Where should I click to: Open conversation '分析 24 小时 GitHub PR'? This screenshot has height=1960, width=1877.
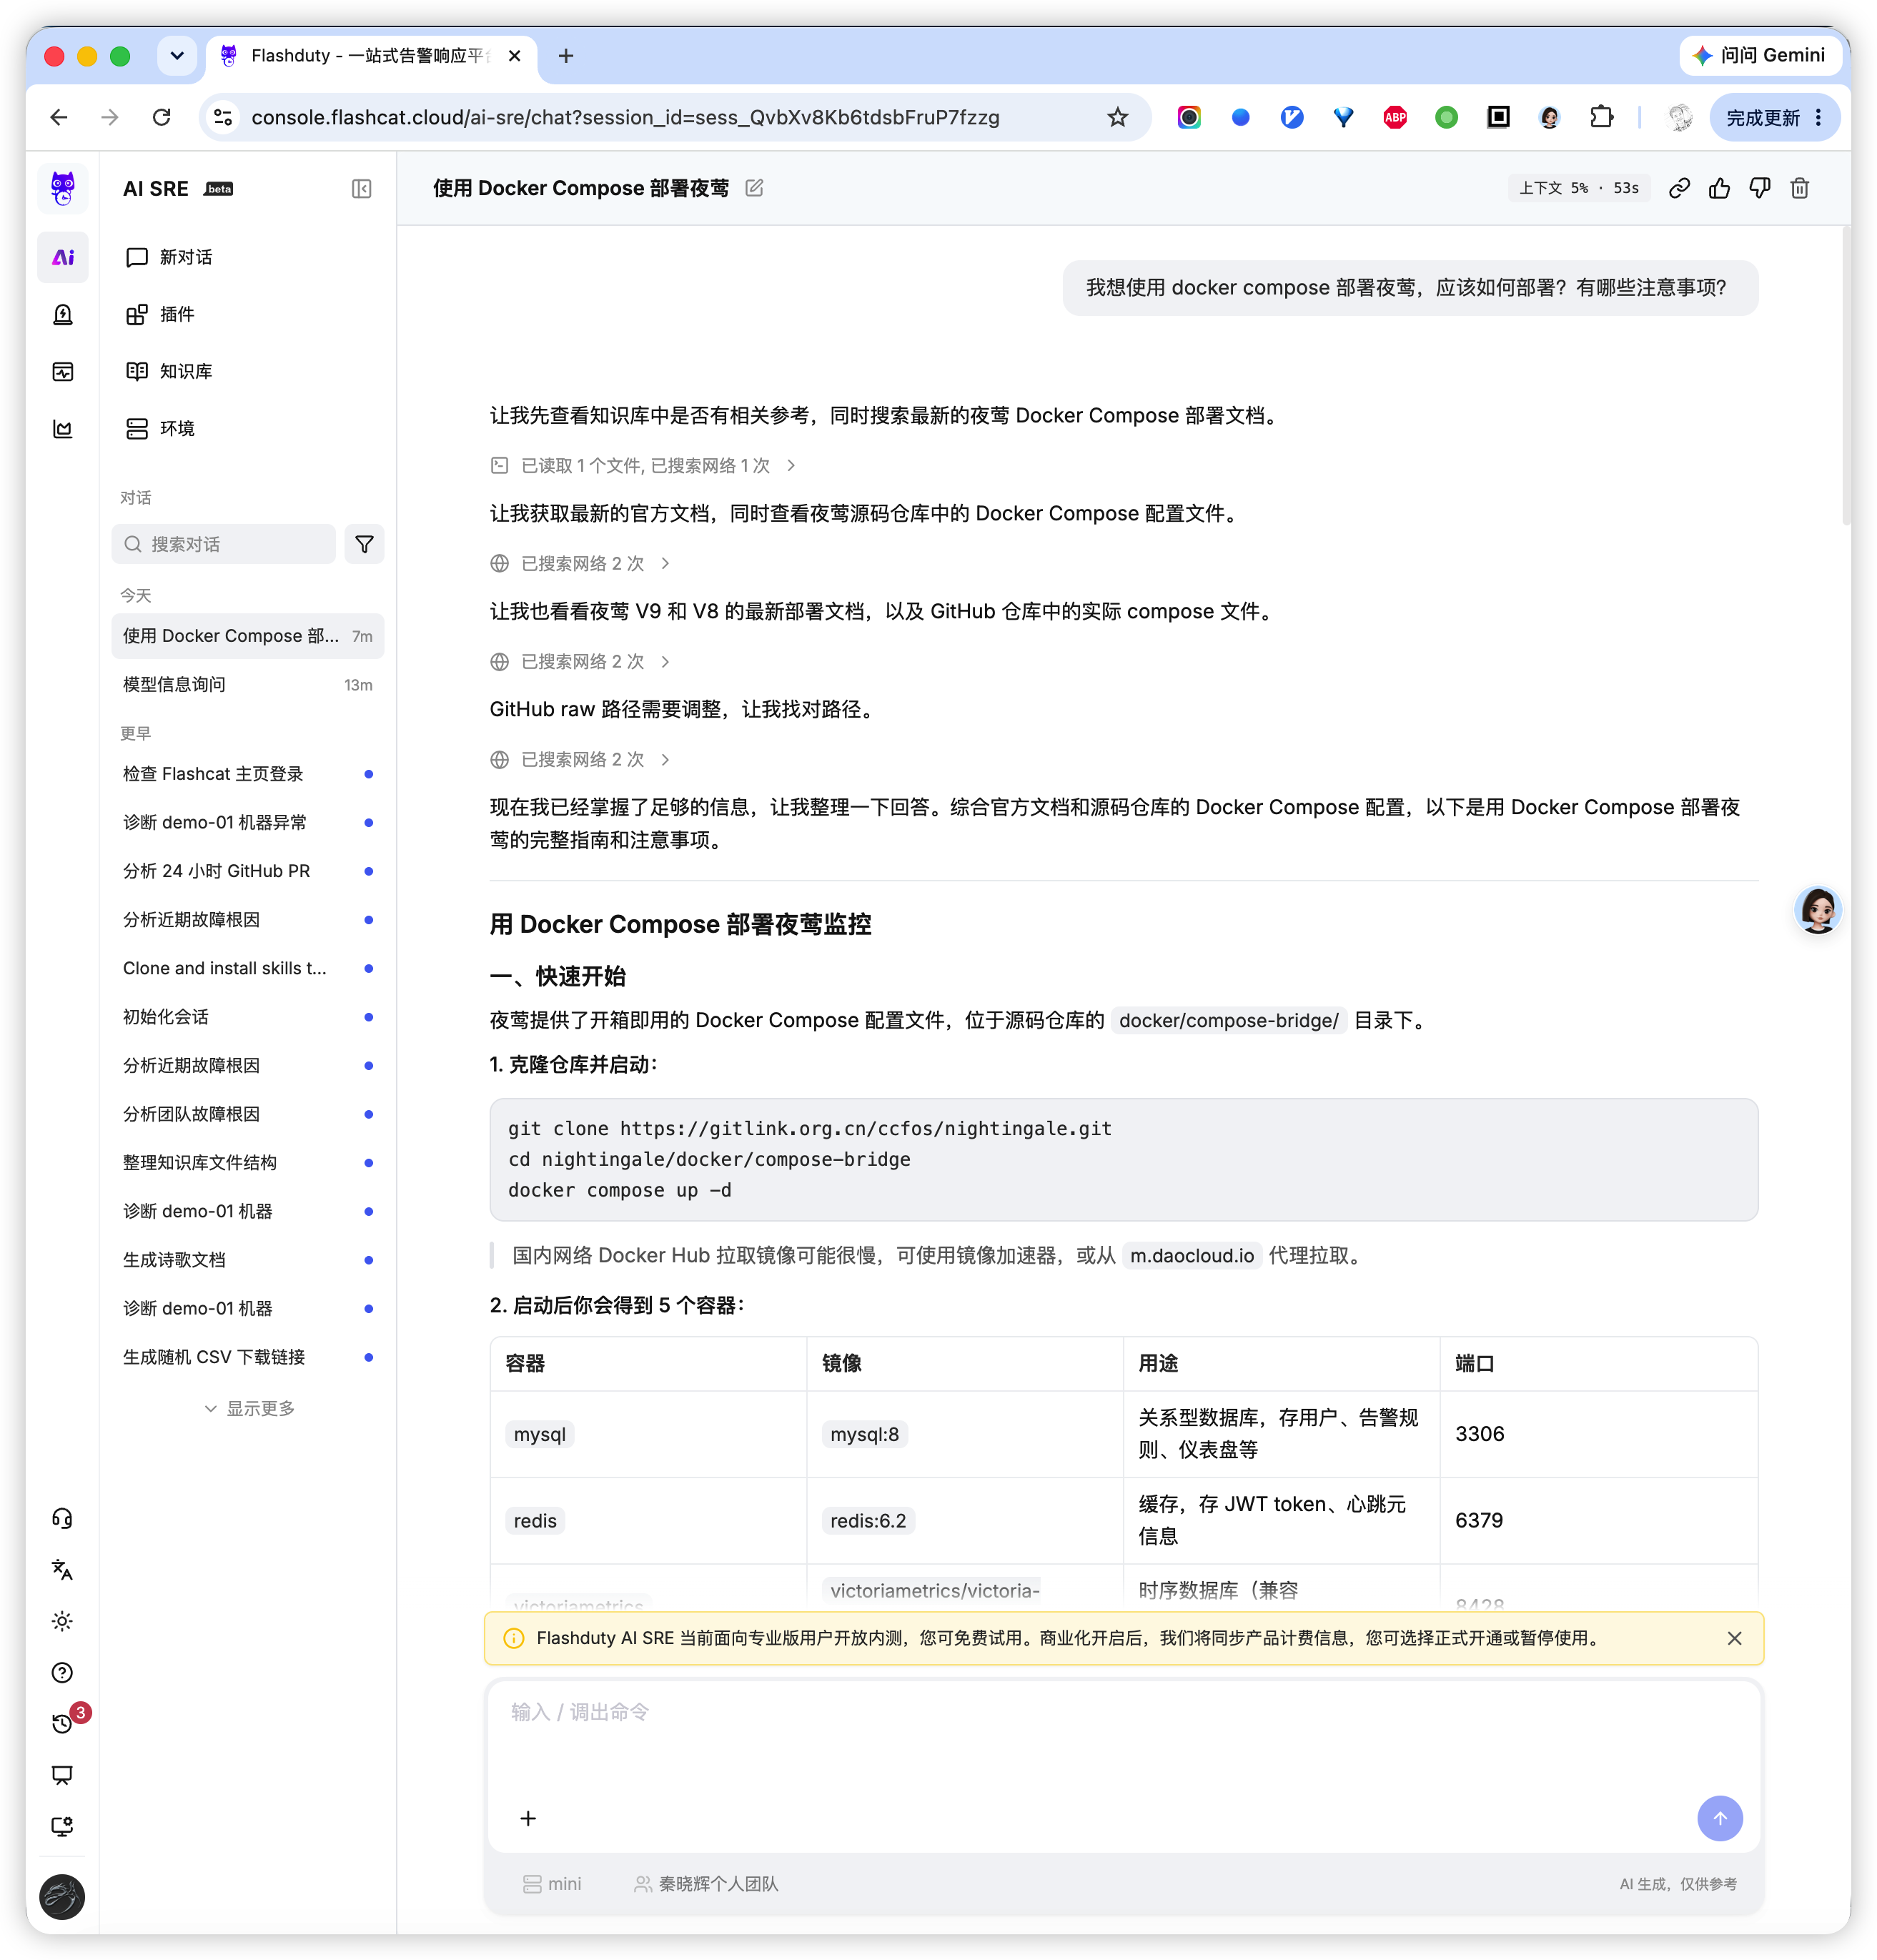coord(248,871)
